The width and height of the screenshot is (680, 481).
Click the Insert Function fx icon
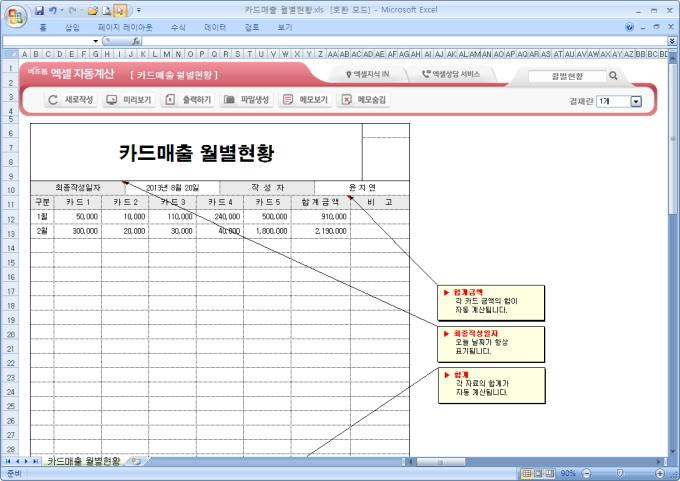[x=136, y=41]
